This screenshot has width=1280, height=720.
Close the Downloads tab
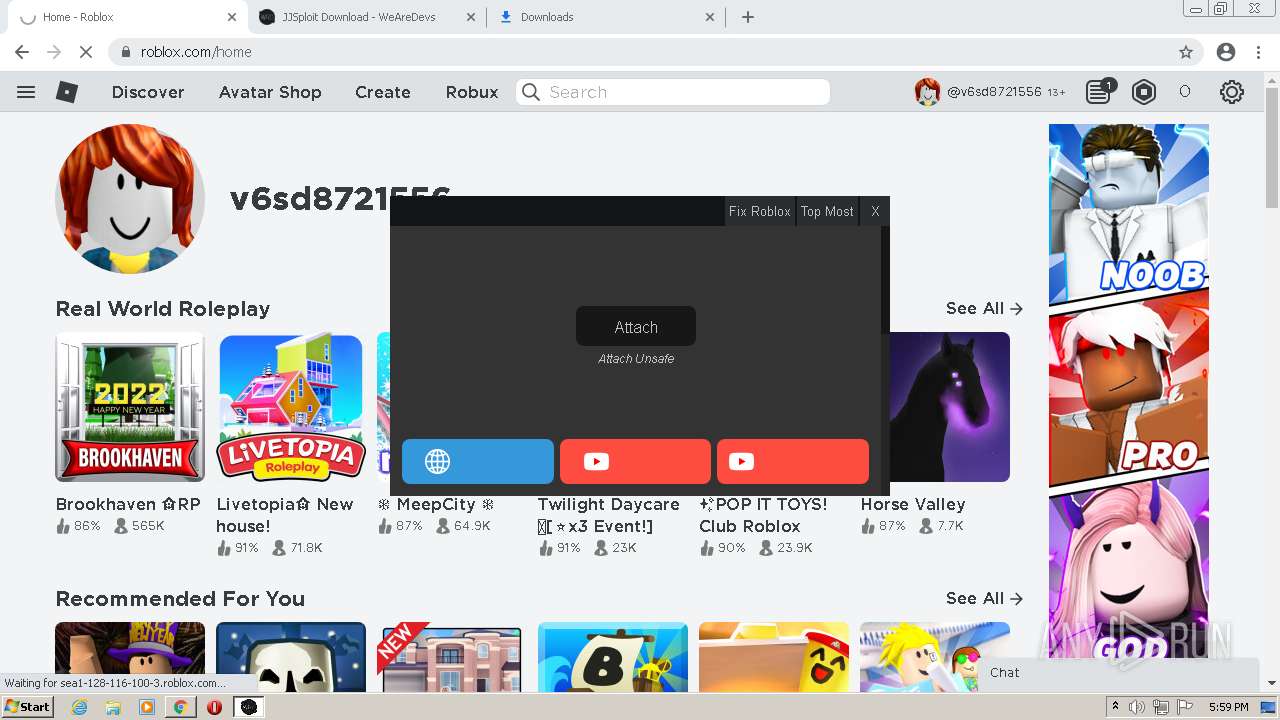click(x=710, y=17)
